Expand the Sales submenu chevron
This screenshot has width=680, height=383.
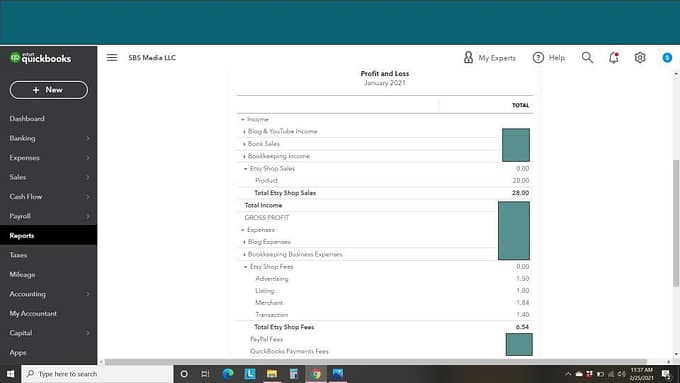point(88,177)
